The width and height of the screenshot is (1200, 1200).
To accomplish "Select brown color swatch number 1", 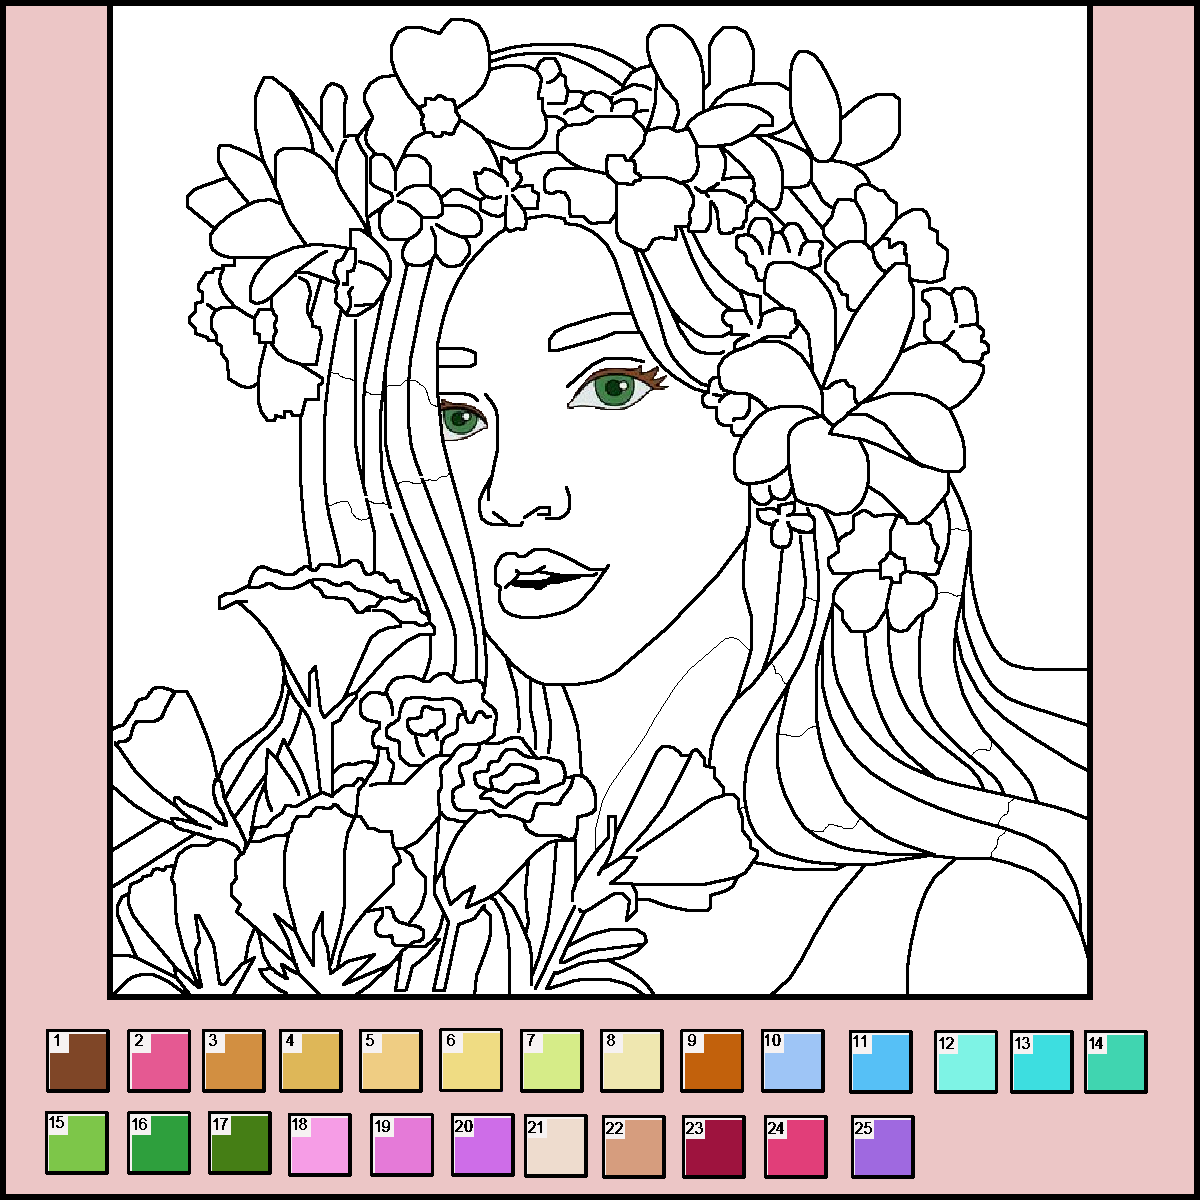I will (x=78, y=1061).
